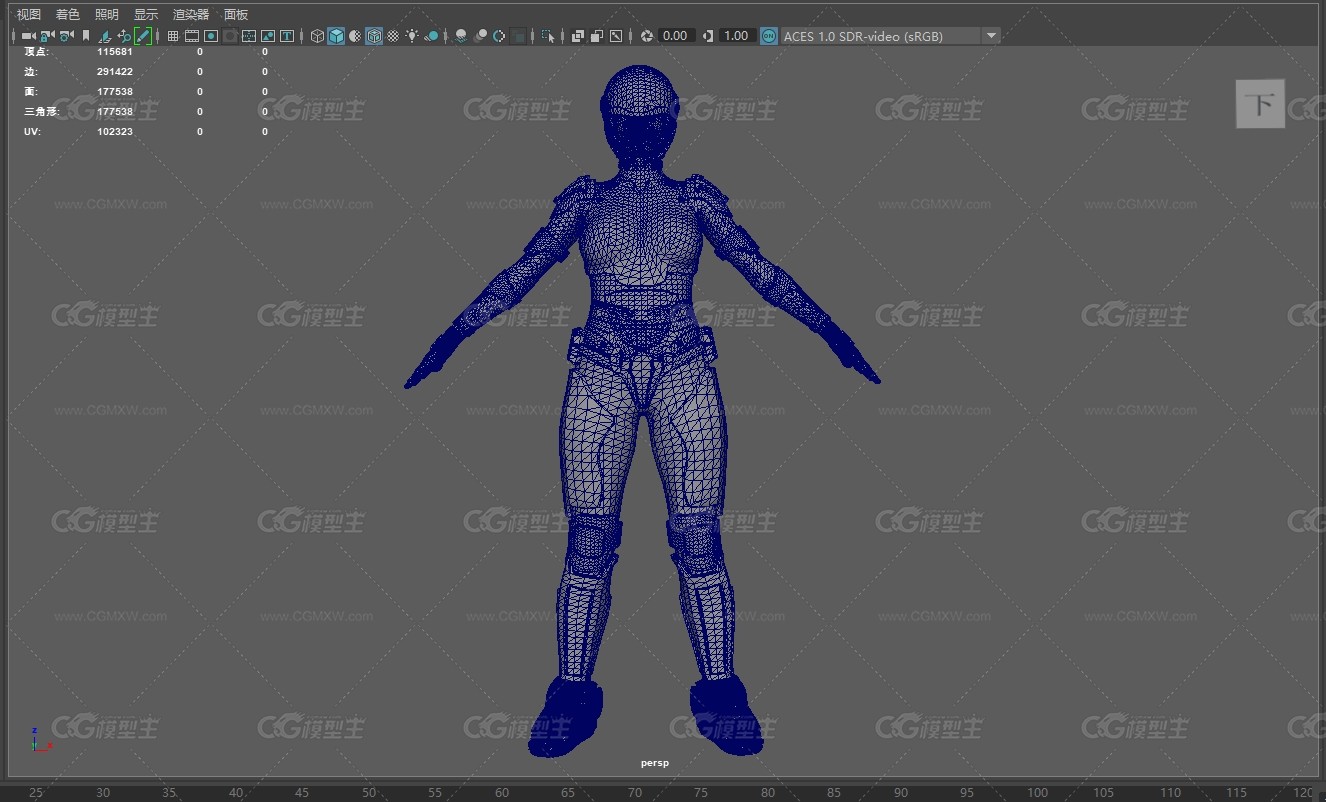Click the Safe Title icon

click(x=287, y=36)
